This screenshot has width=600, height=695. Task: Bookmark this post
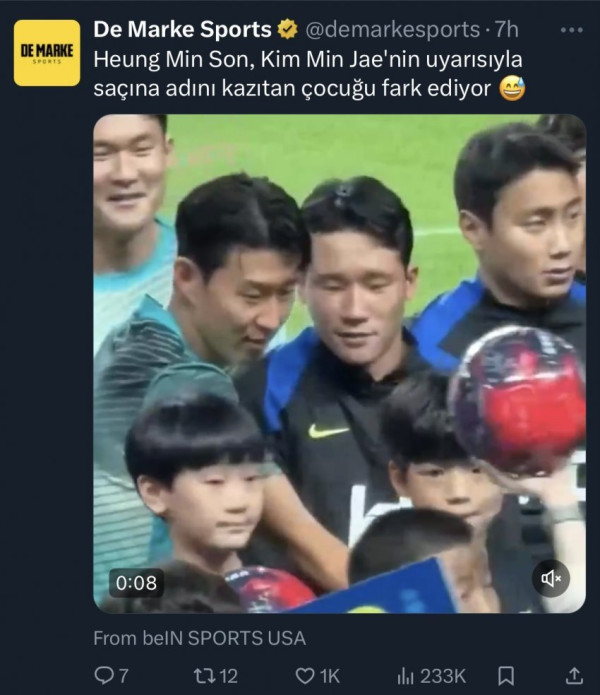[x=506, y=676]
